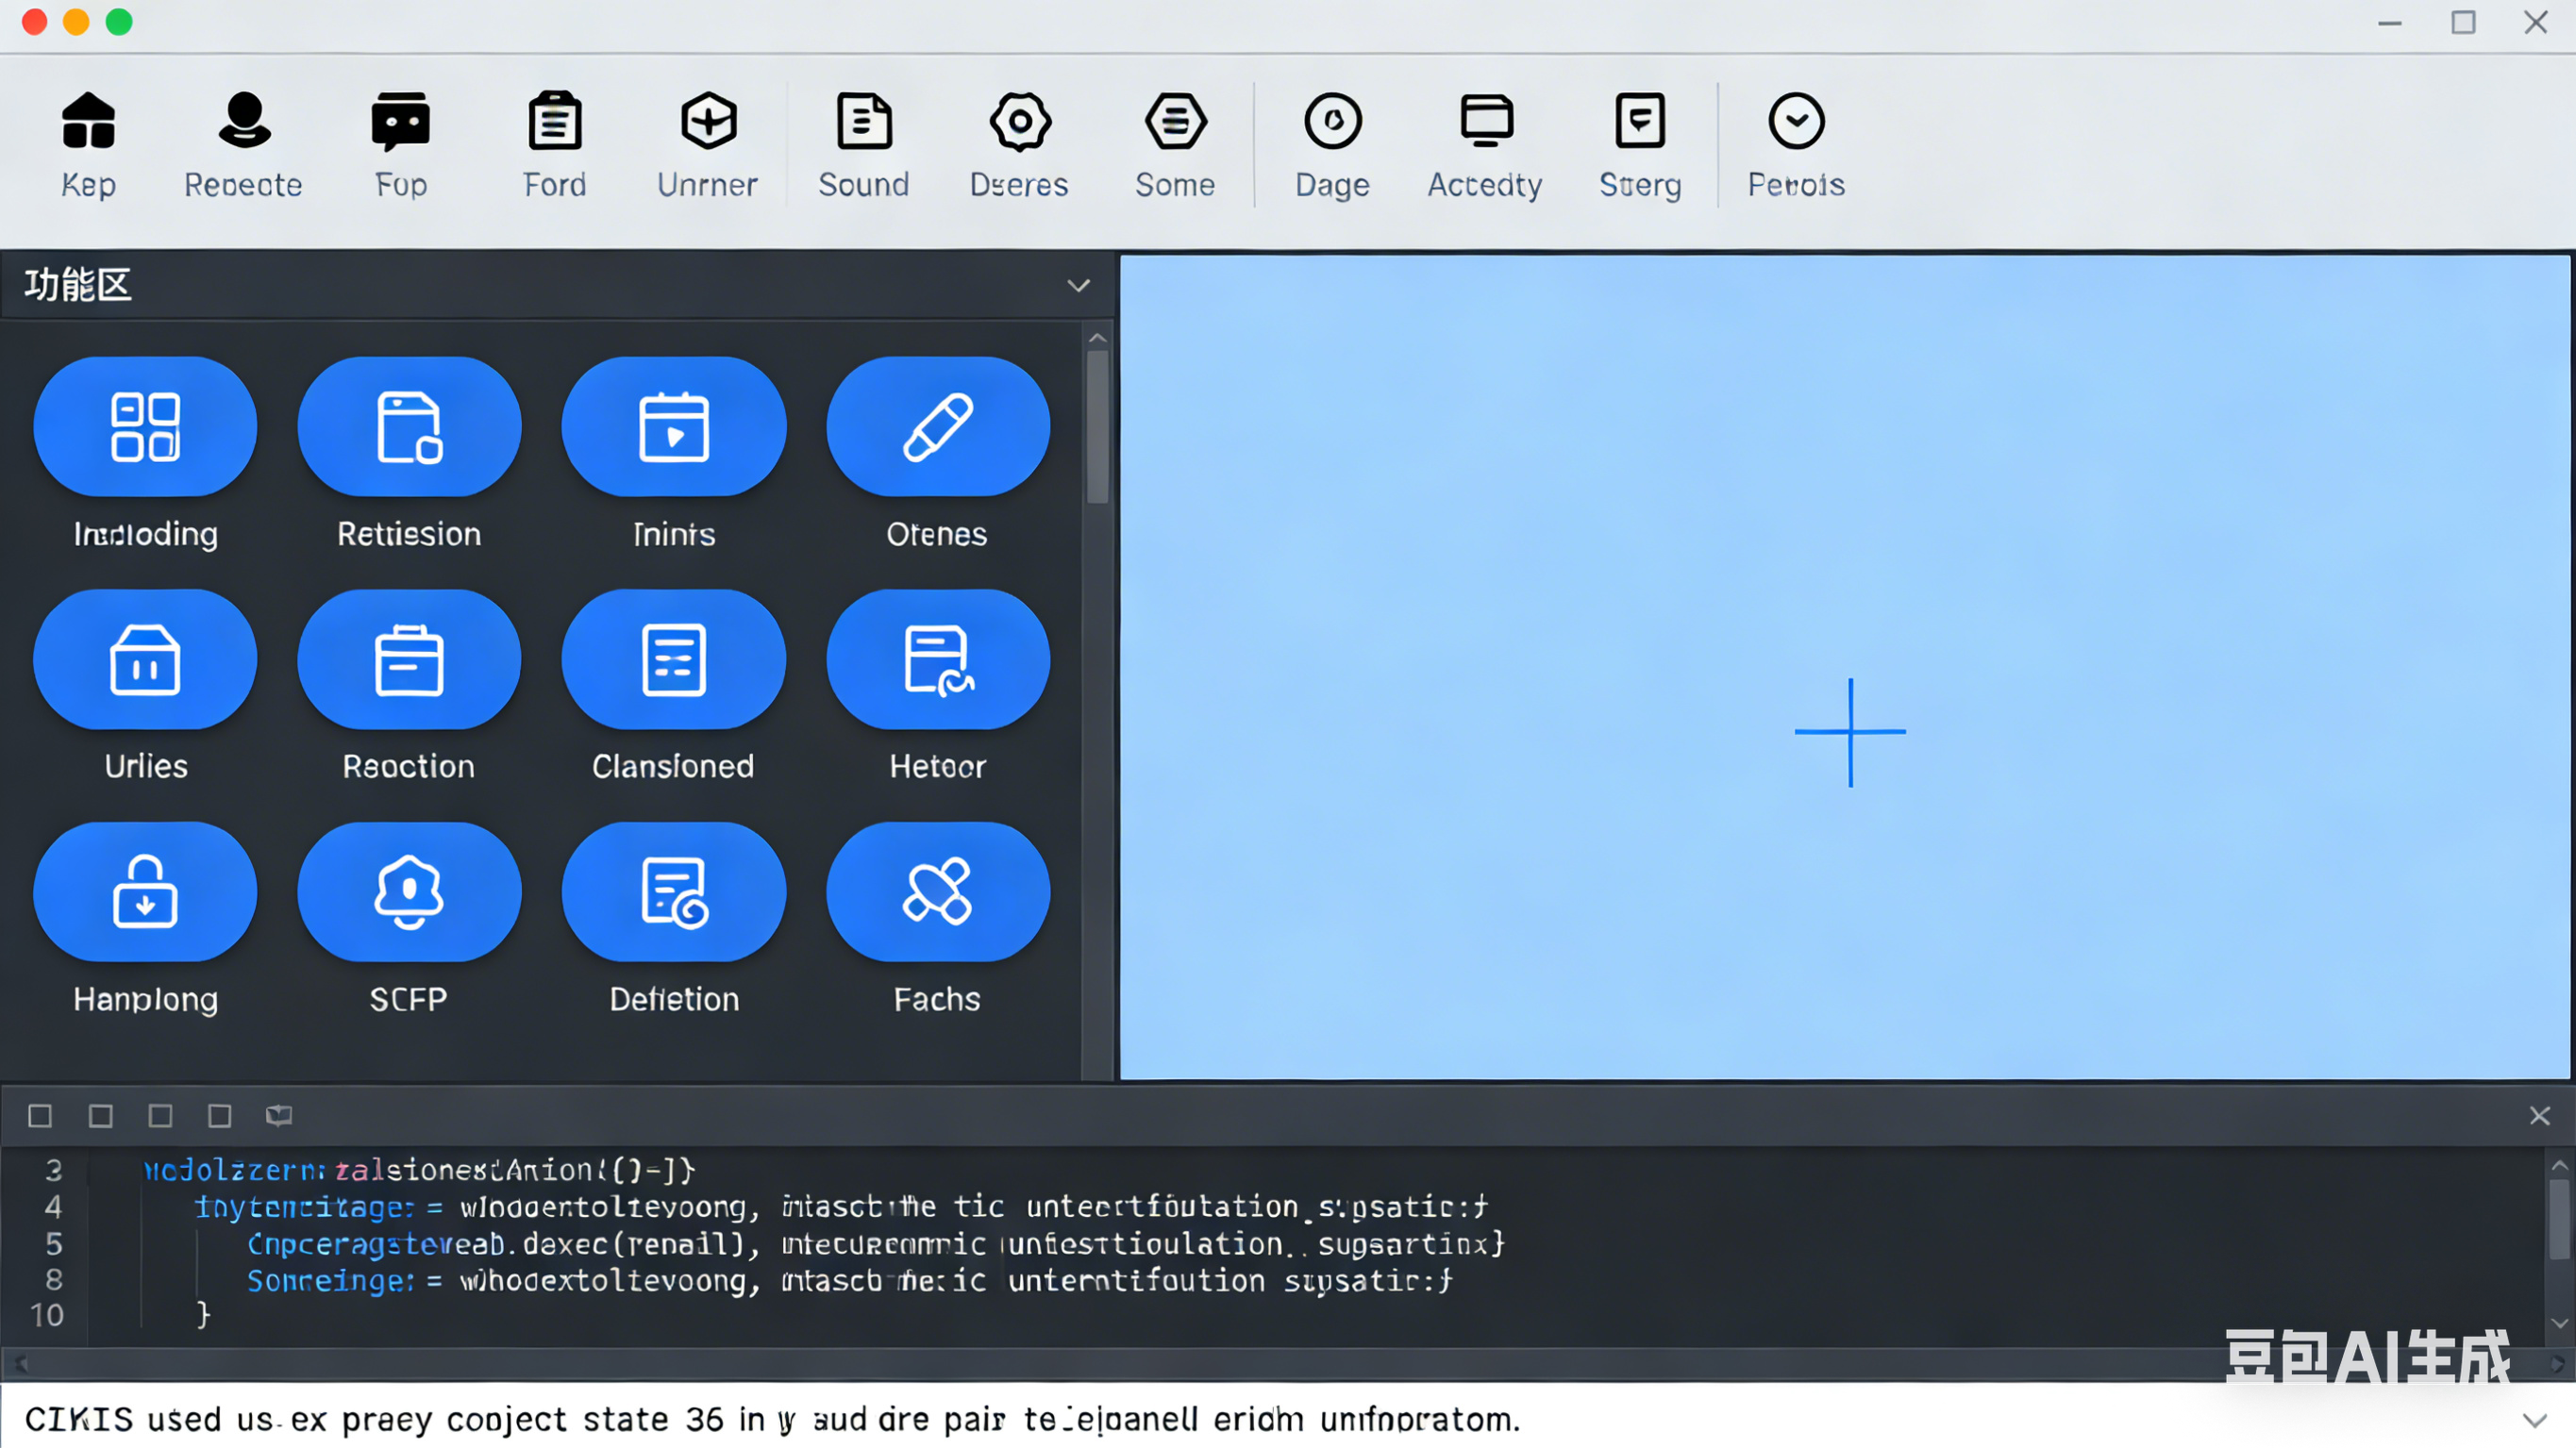2576x1448 pixels.
Task: Click the Actedty monitor icon
Action: click(1485, 122)
